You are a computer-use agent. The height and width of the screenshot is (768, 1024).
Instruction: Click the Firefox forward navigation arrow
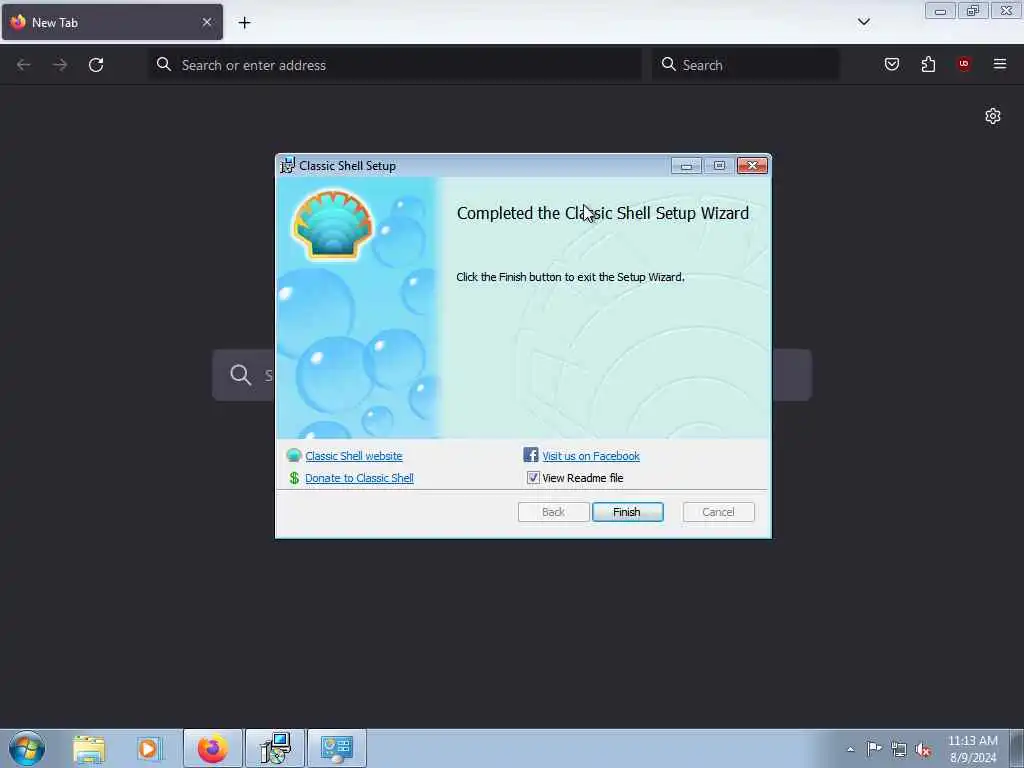60,65
